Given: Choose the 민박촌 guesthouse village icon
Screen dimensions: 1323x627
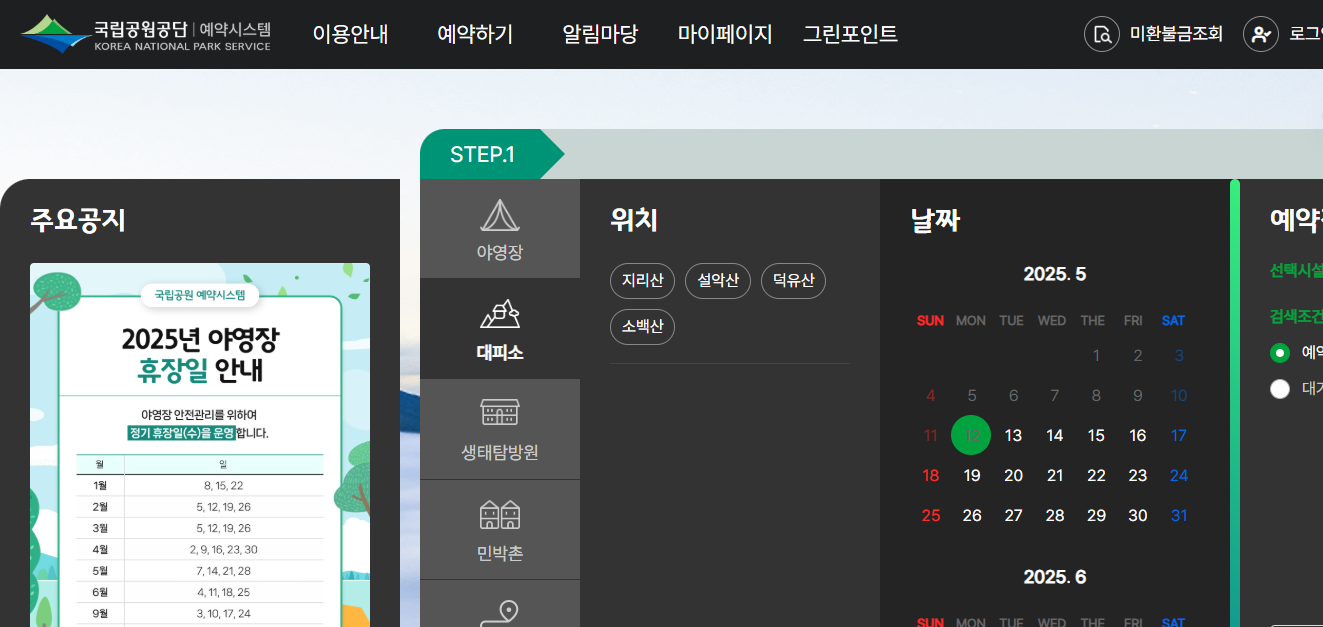Looking at the screenshot, I should tap(500, 528).
